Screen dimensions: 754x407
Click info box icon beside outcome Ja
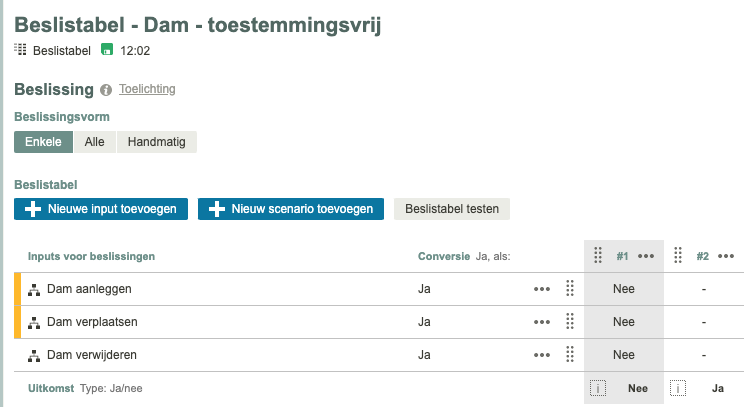[x=678, y=389]
